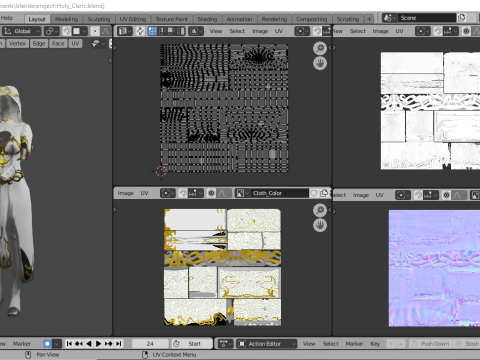This screenshot has height=360, width=480.
Task: Open the Face menu
Action: point(58,44)
